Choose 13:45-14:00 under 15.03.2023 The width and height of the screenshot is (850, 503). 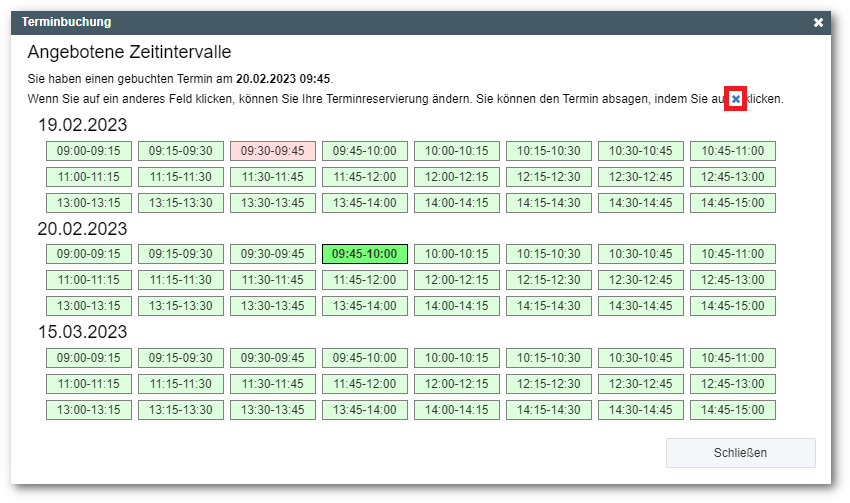(x=365, y=410)
